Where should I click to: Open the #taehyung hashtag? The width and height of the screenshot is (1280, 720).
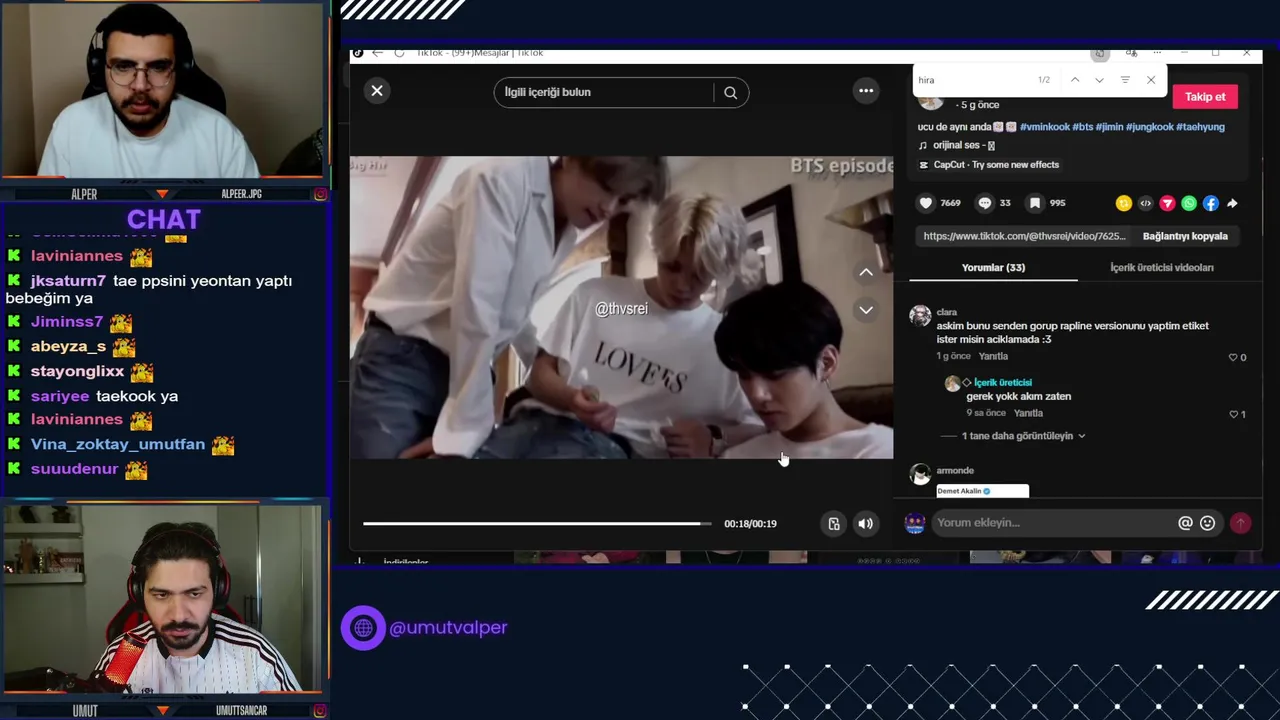click(1200, 127)
